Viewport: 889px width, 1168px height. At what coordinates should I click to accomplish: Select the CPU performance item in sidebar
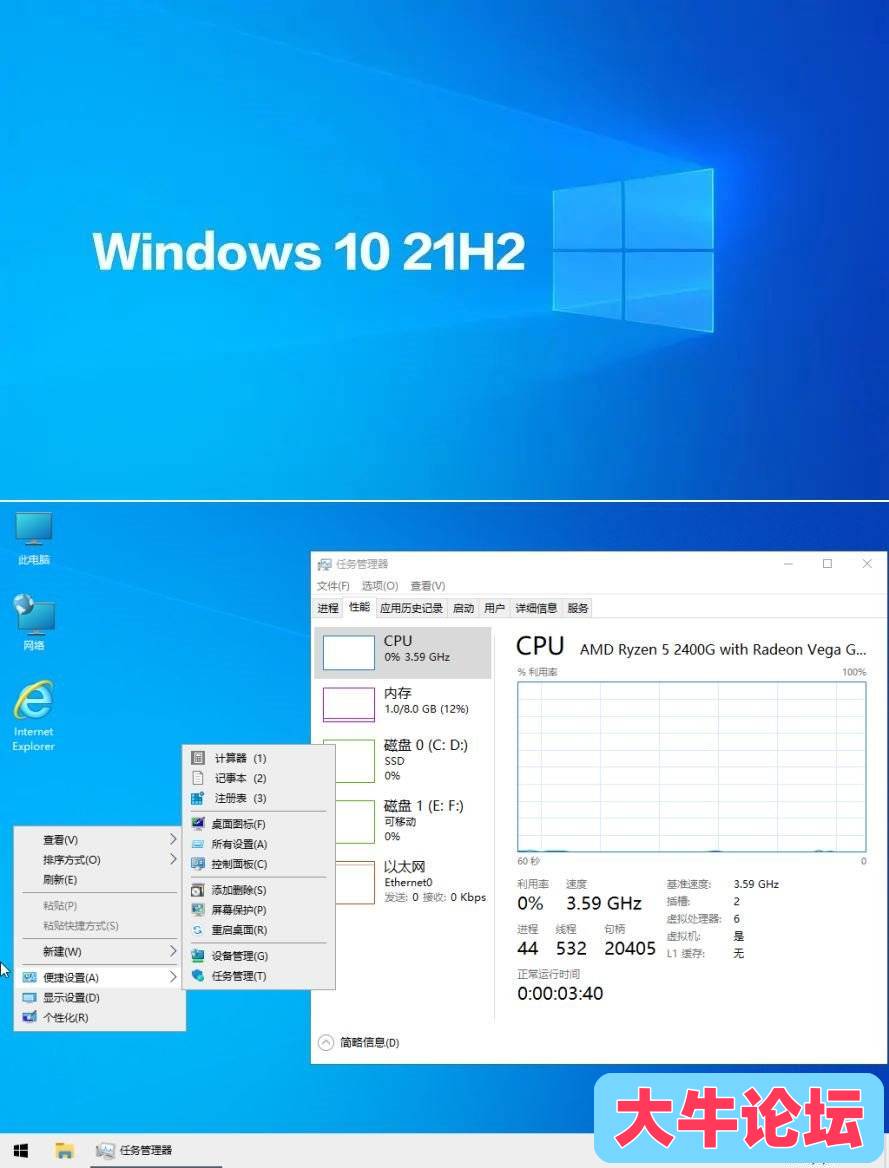[x=403, y=653]
